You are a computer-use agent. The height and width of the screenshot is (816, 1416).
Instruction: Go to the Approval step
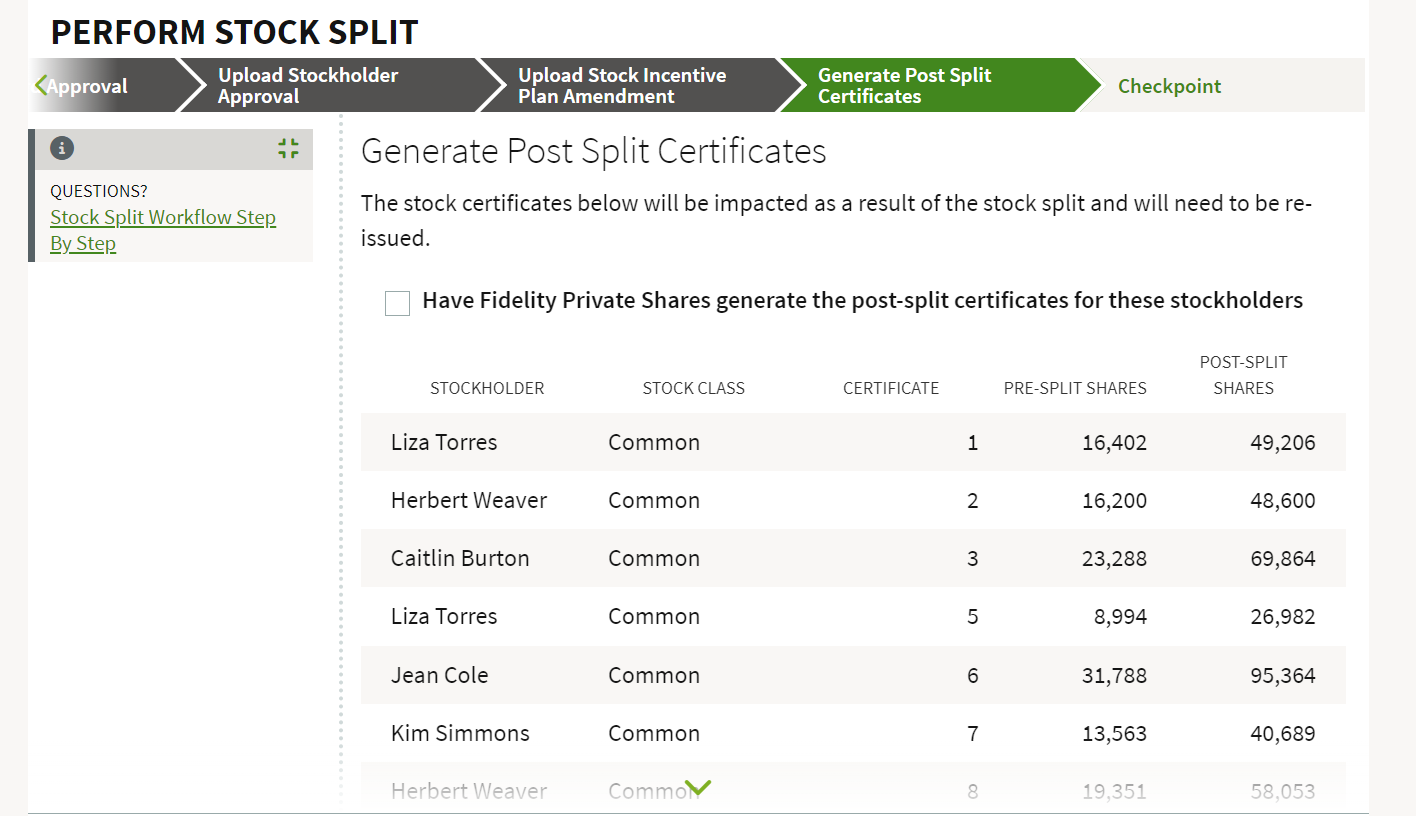coord(87,86)
